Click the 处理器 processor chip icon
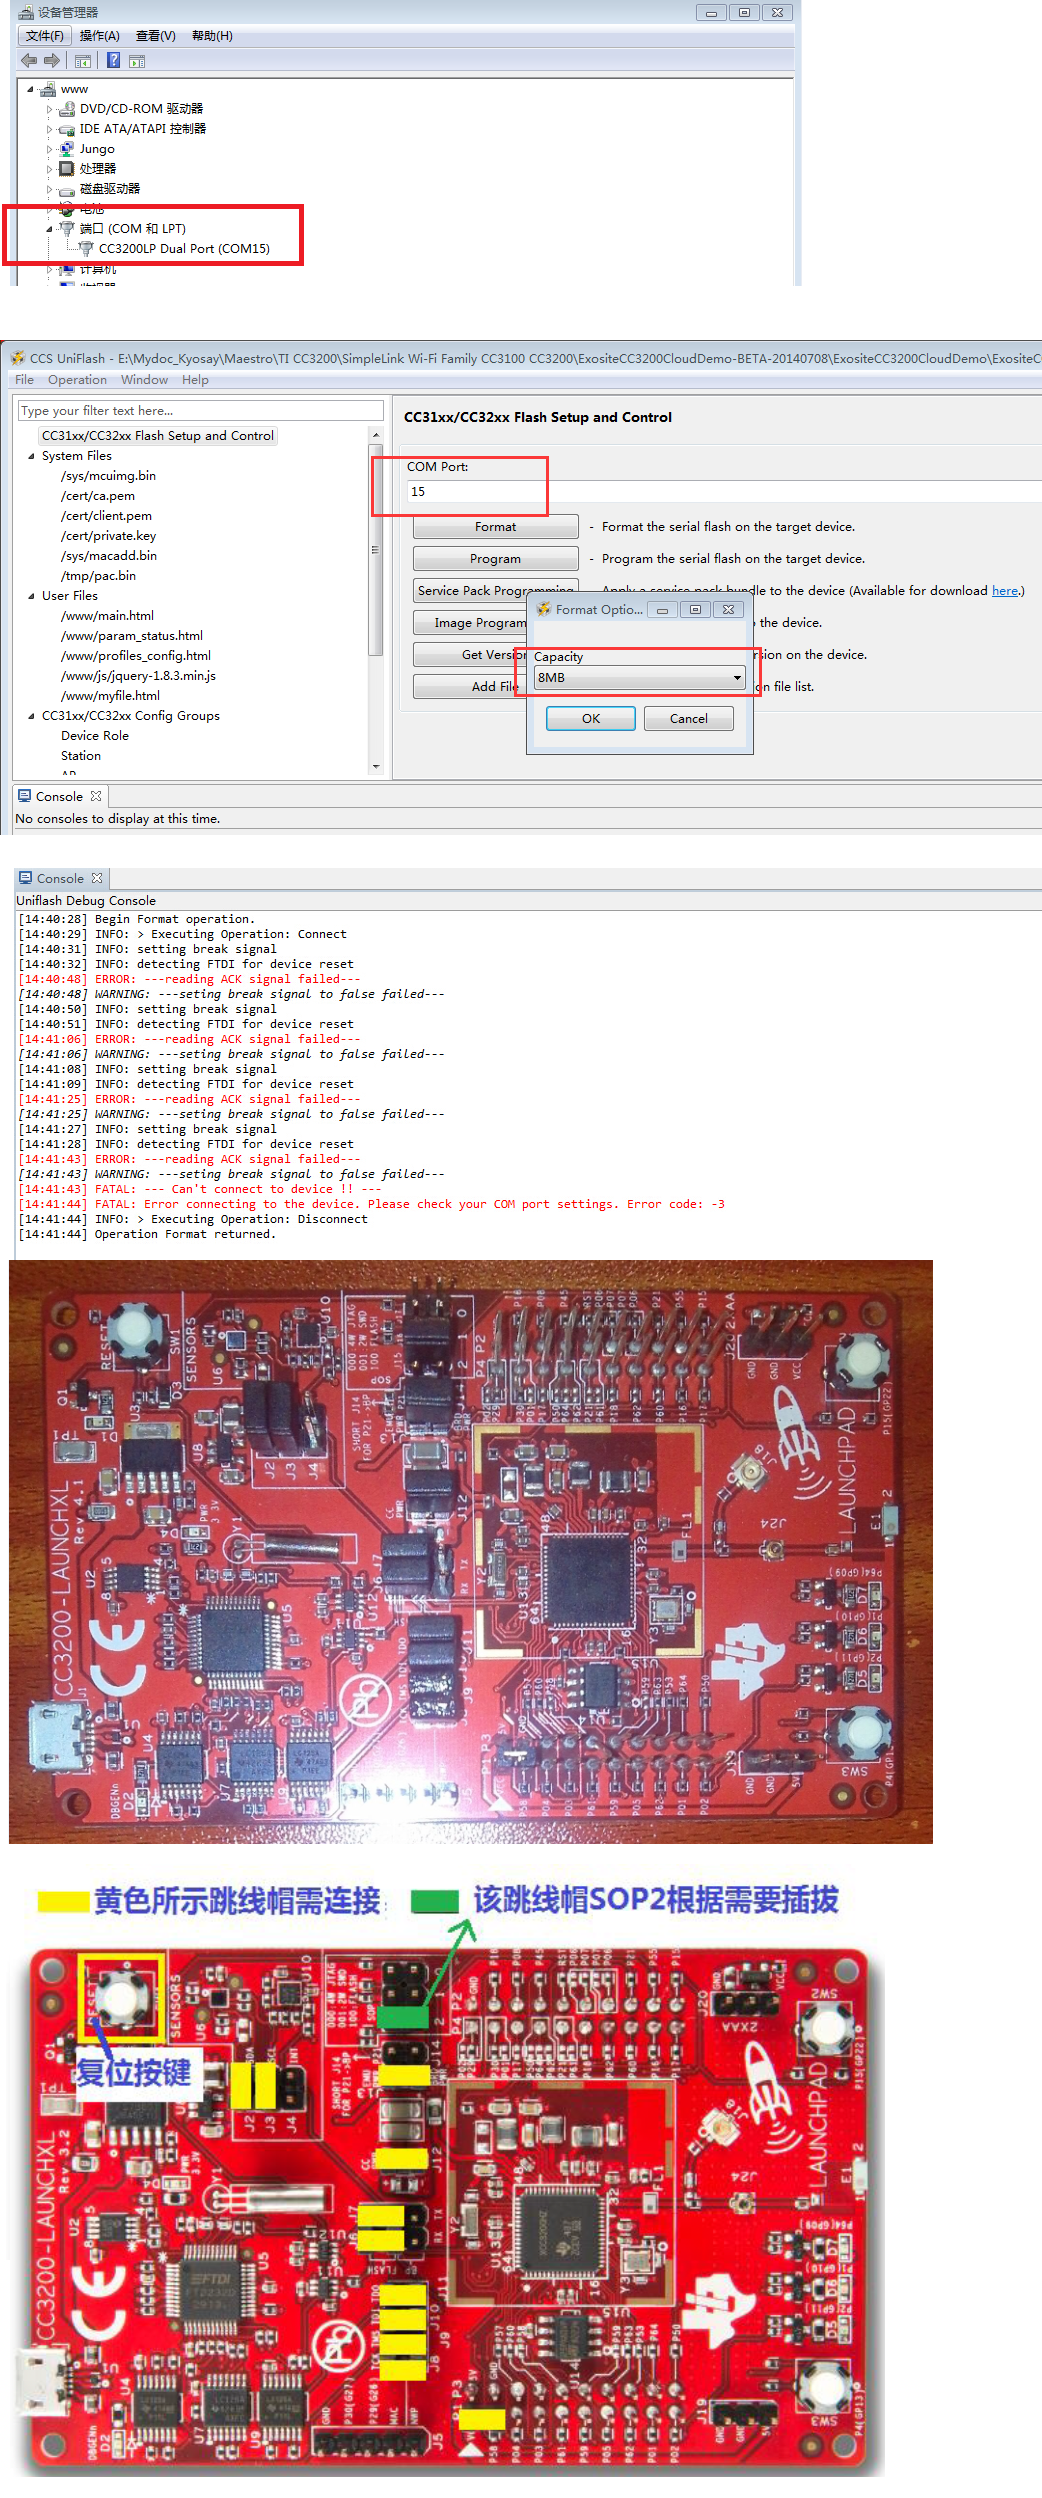Image resolution: width=1042 pixels, height=2498 pixels. coord(67,169)
